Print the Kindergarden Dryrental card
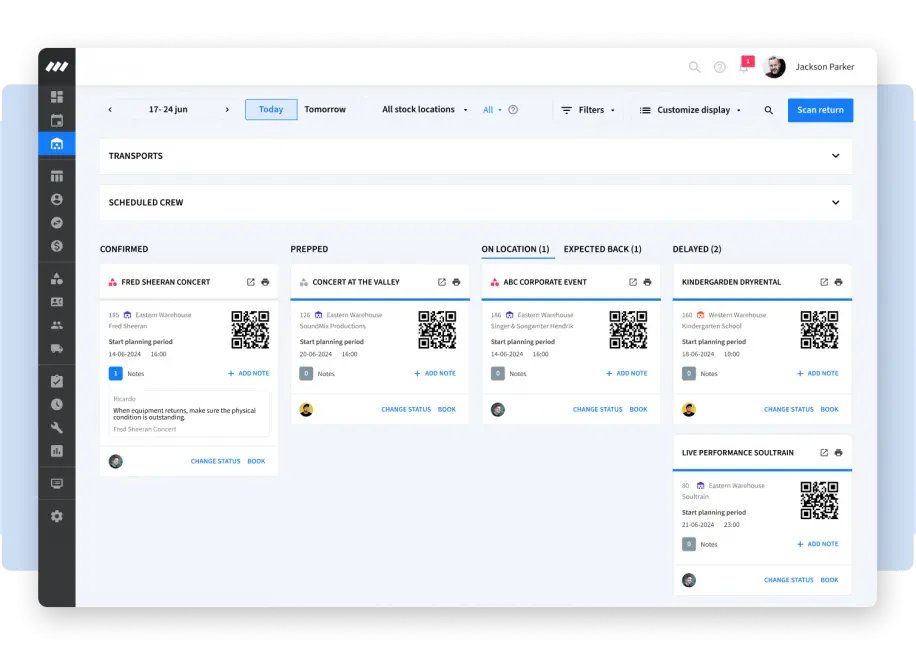916x655 pixels. coord(838,282)
